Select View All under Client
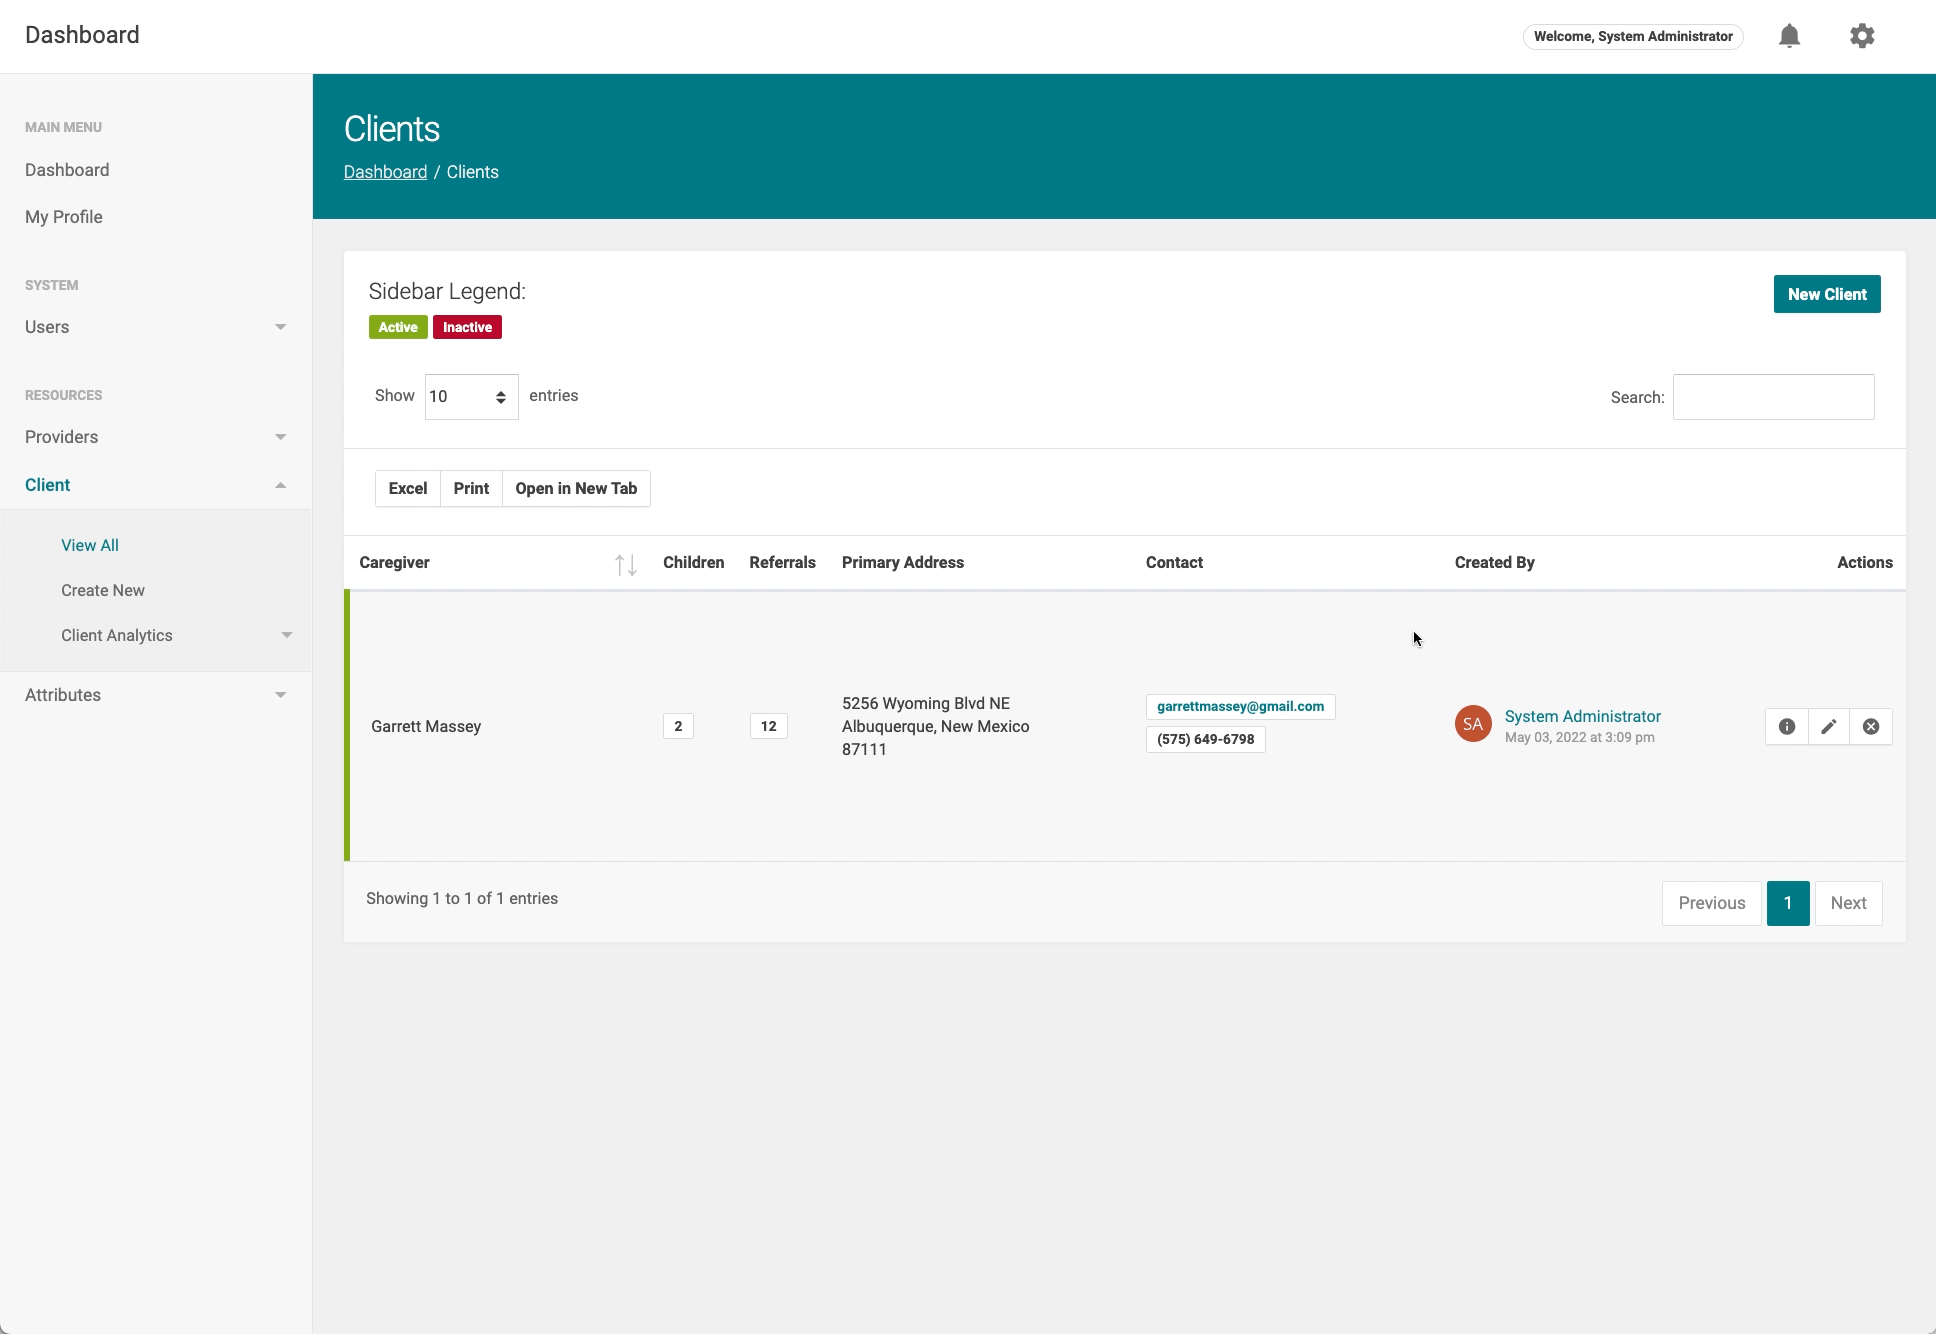 pos(90,545)
